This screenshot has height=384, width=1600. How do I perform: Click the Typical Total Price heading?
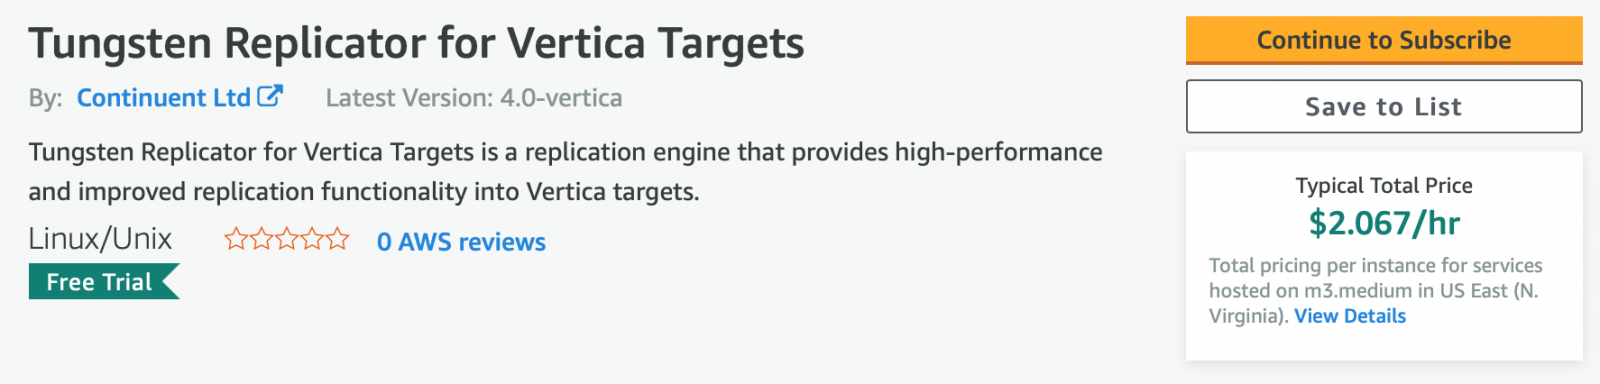click(1384, 185)
